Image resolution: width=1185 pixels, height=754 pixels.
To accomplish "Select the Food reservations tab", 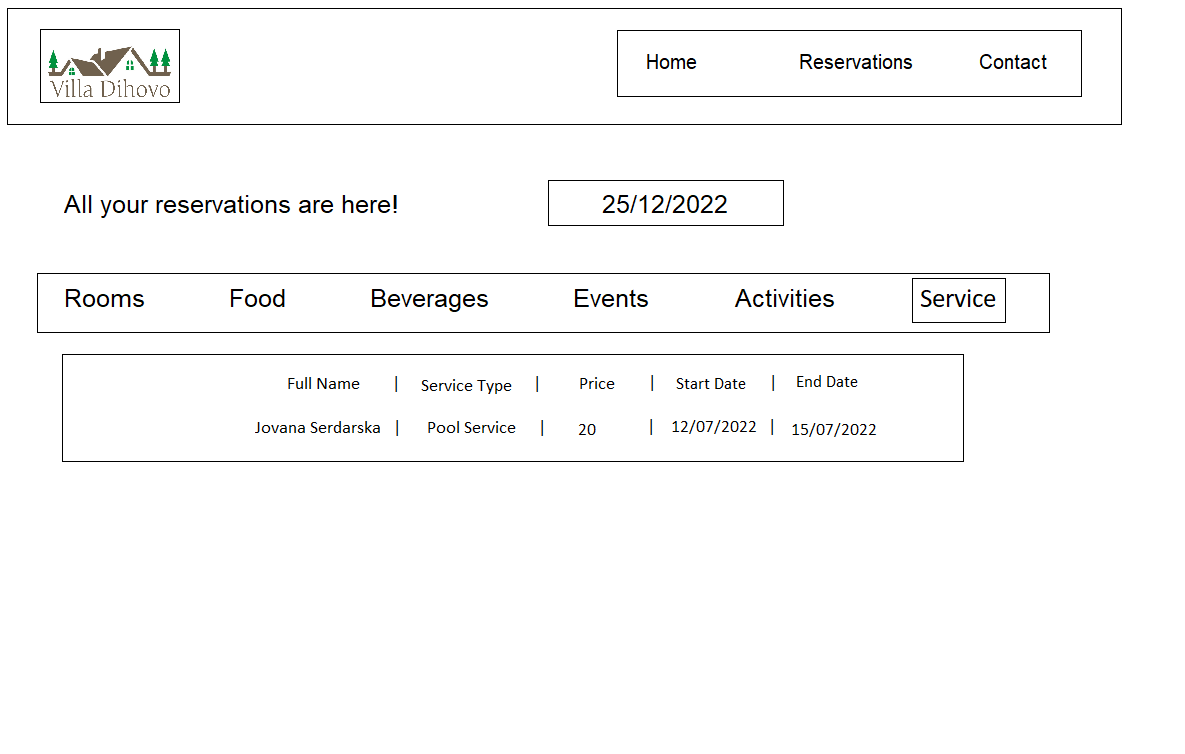I will [x=257, y=299].
